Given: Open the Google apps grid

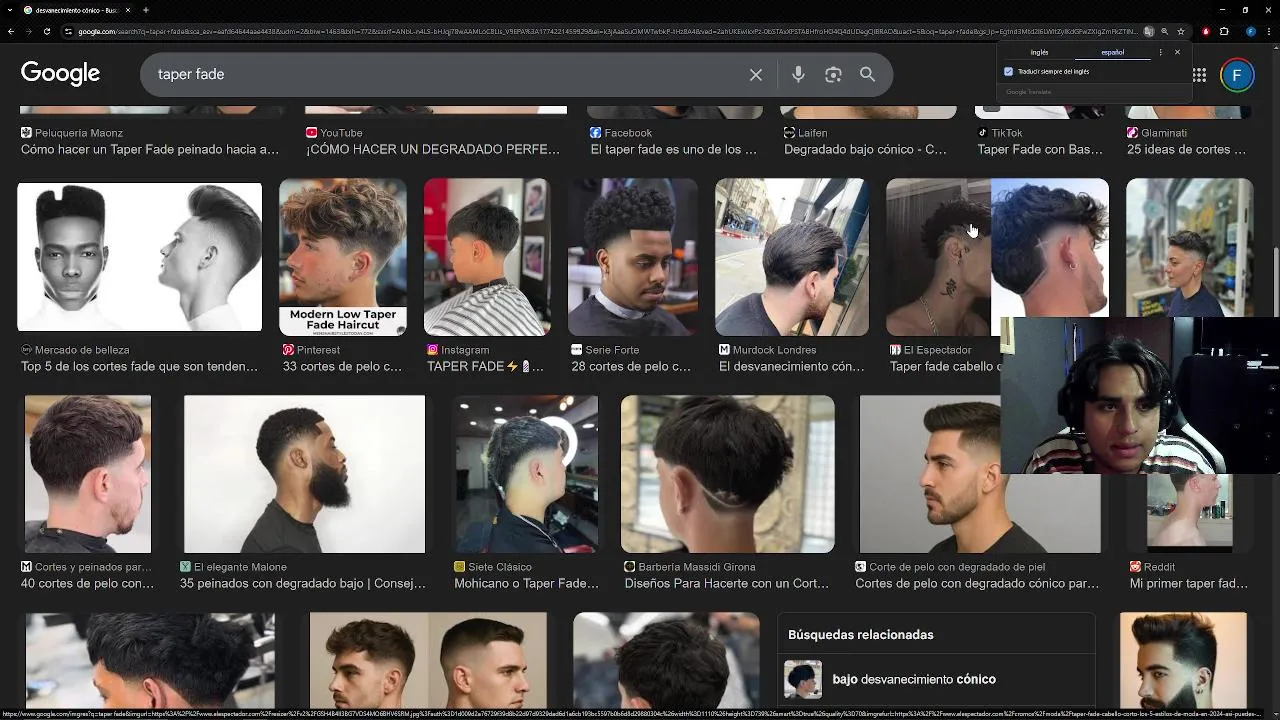Looking at the screenshot, I should click(x=1199, y=75).
